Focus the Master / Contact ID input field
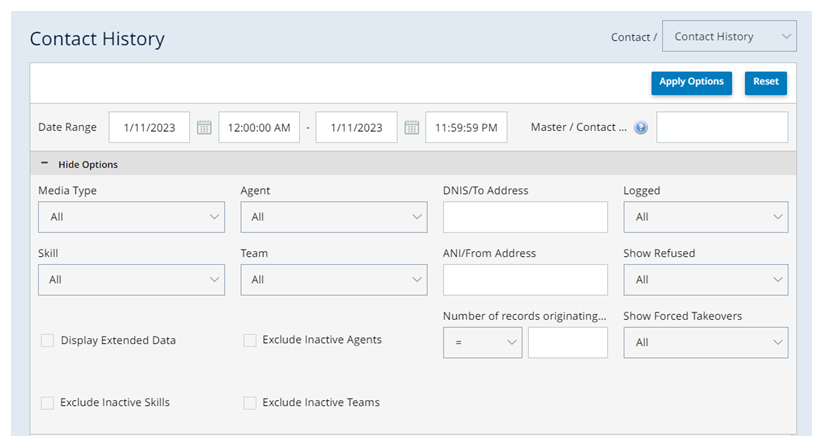This screenshot has height=439, width=824. tap(722, 127)
